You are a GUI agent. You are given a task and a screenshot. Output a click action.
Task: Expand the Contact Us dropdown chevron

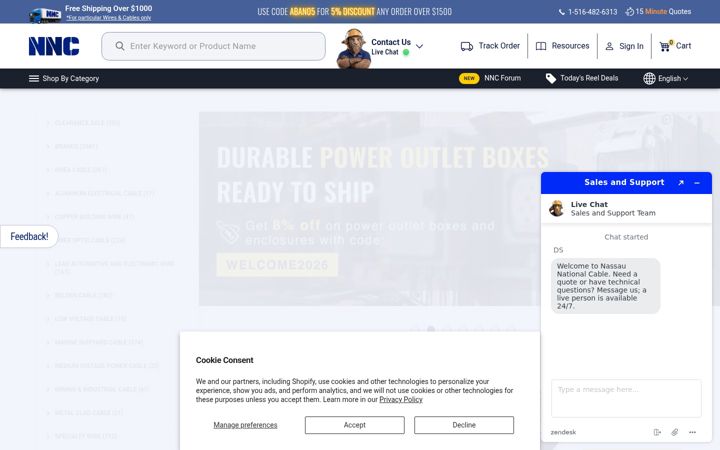419,46
